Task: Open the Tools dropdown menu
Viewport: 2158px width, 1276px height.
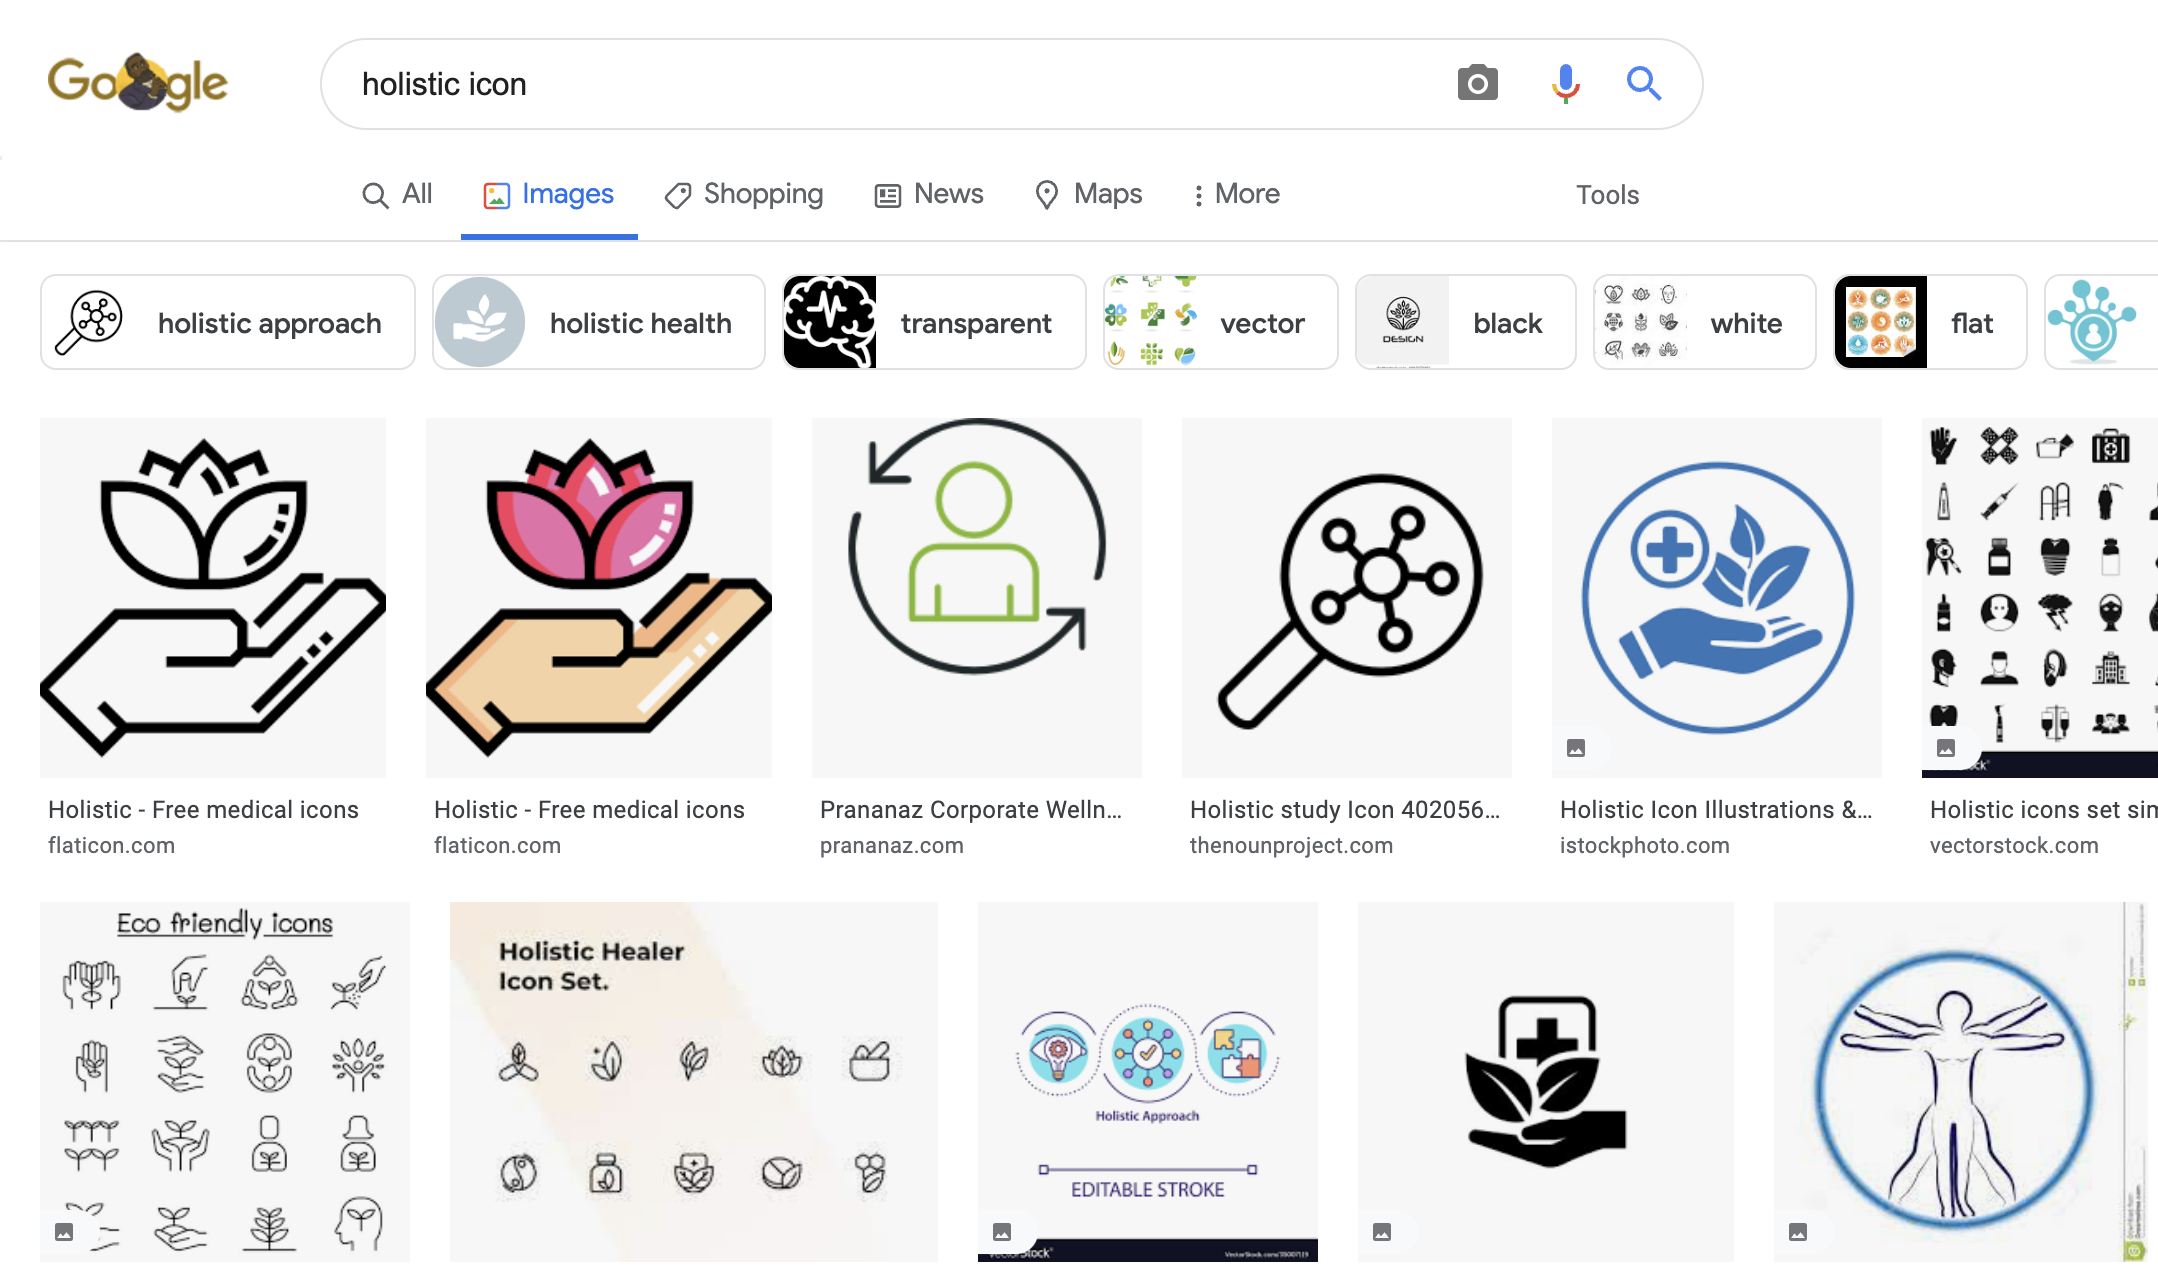Action: coord(1607,193)
